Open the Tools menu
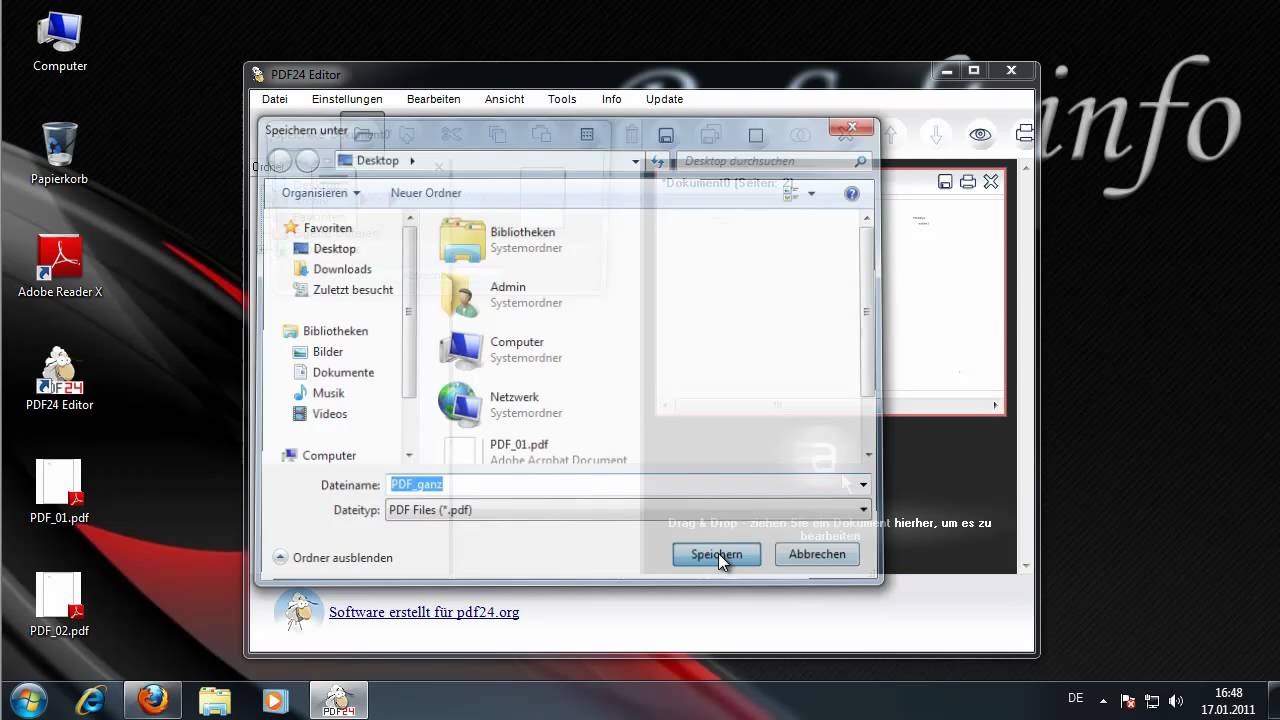Image resolution: width=1280 pixels, height=720 pixels. click(562, 99)
